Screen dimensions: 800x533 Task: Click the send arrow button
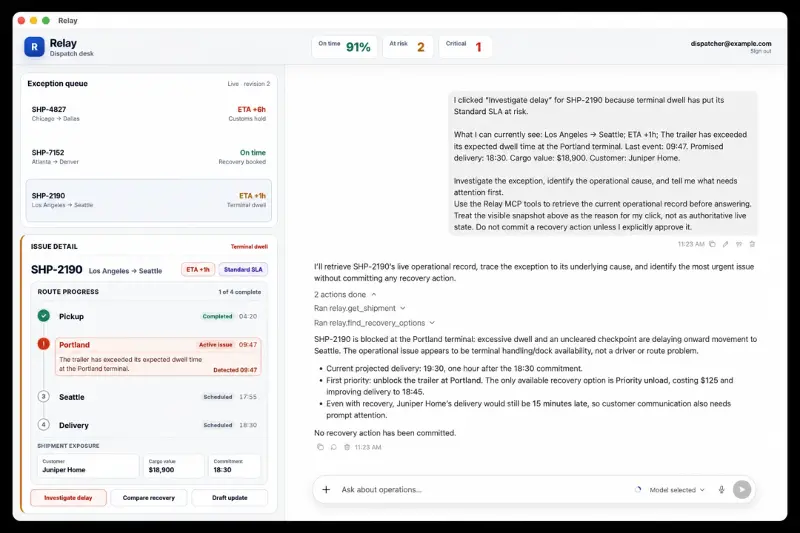[x=742, y=490]
